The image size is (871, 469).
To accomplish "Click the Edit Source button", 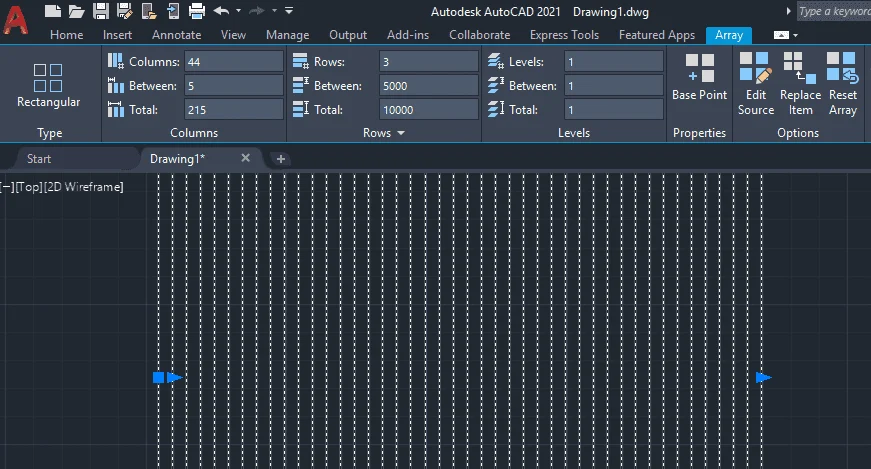I will click(756, 84).
